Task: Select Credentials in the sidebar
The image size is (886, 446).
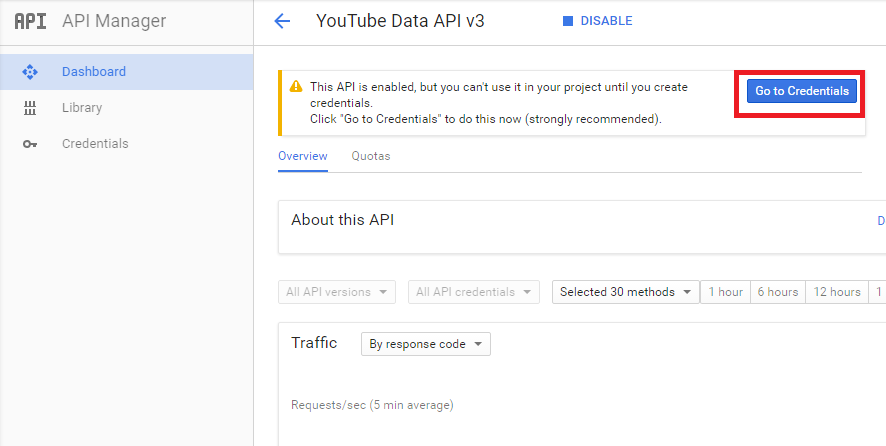Action: point(95,144)
